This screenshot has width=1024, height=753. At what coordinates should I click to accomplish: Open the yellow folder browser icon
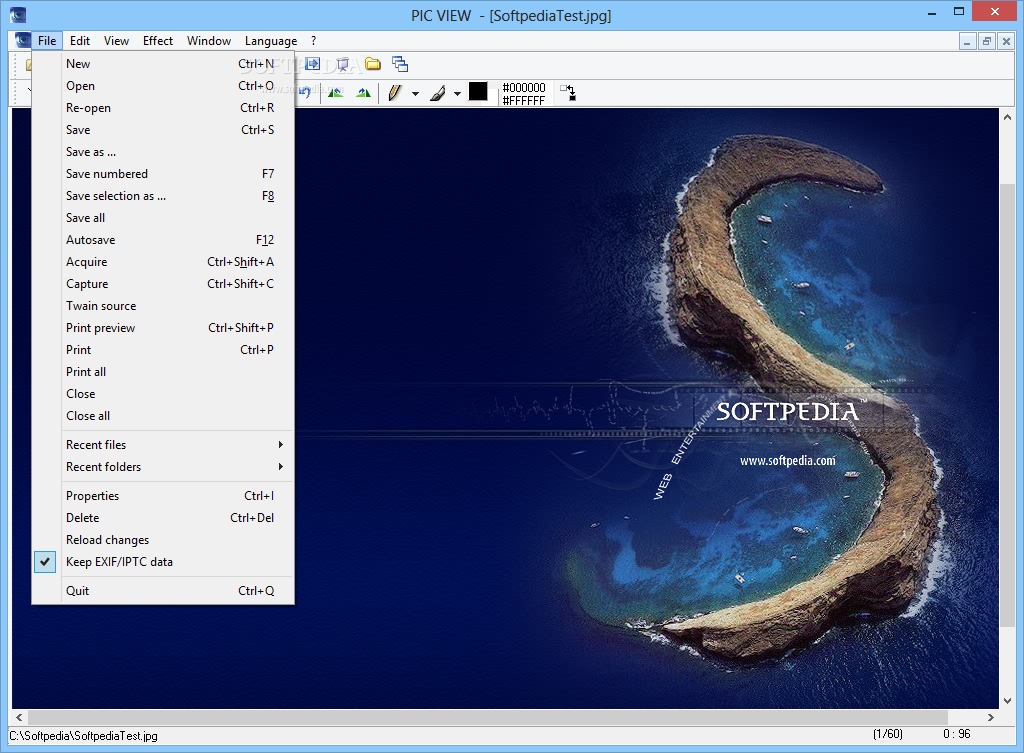(x=373, y=63)
